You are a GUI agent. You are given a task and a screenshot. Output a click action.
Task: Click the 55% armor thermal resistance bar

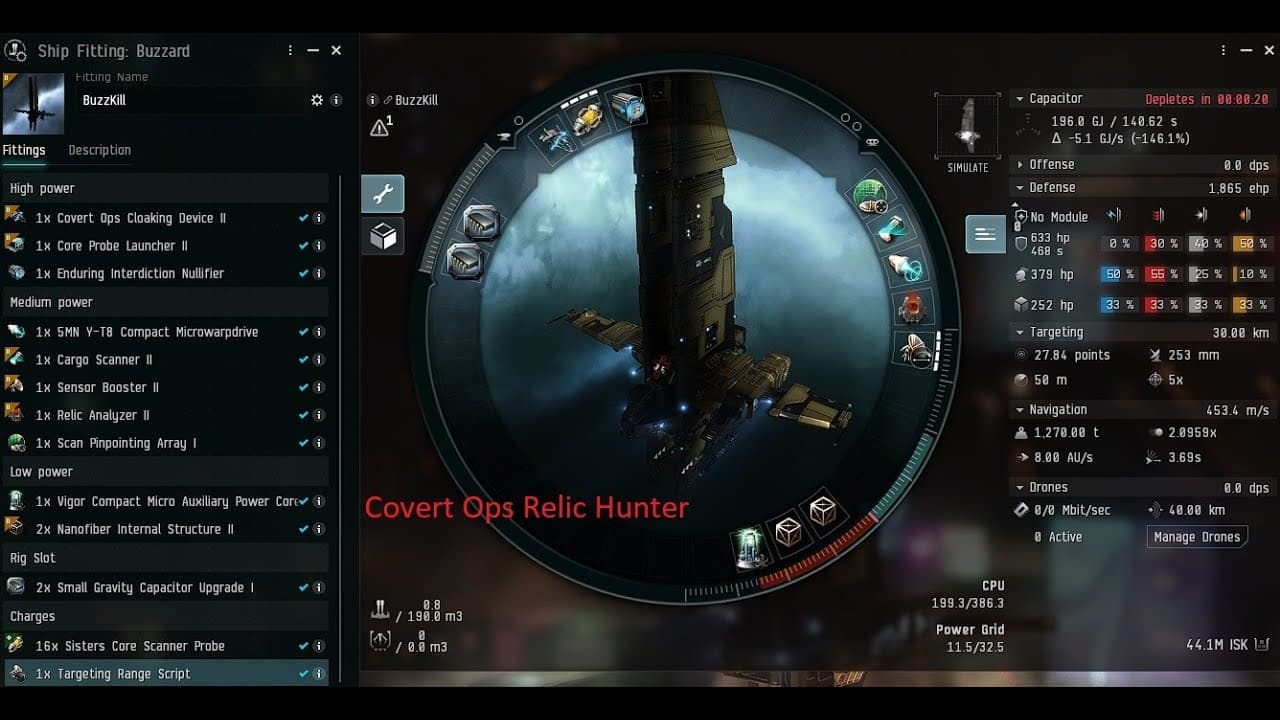click(x=1163, y=274)
